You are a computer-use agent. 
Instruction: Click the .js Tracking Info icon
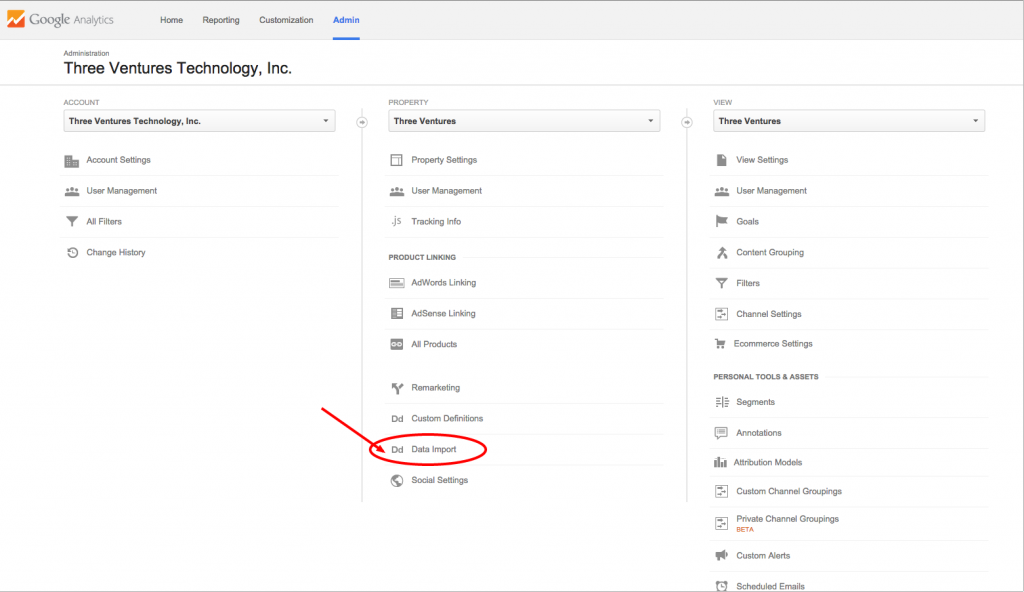pyautogui.click(x=396, y=221)
